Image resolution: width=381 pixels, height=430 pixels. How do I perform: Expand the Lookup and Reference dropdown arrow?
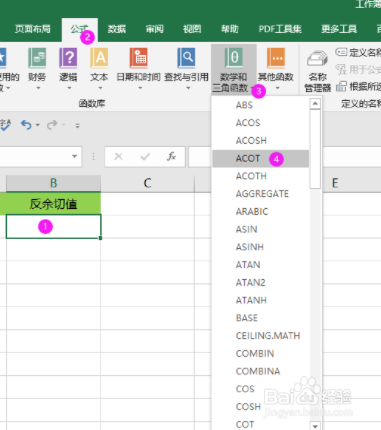point(188,88)
